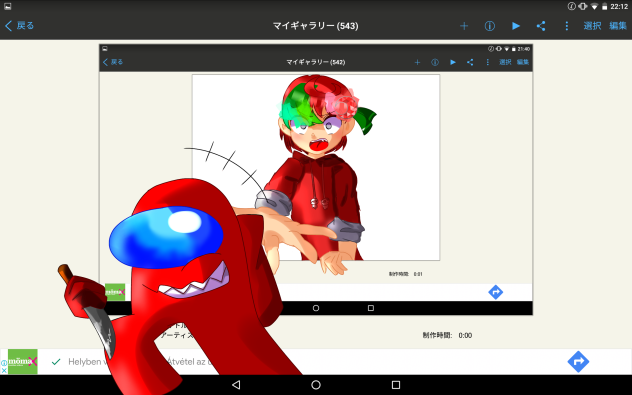Click the 制作時間 0:00 label
Viewport: 632px width, 395px height.
pyautogui.click(x=447, y=335)
